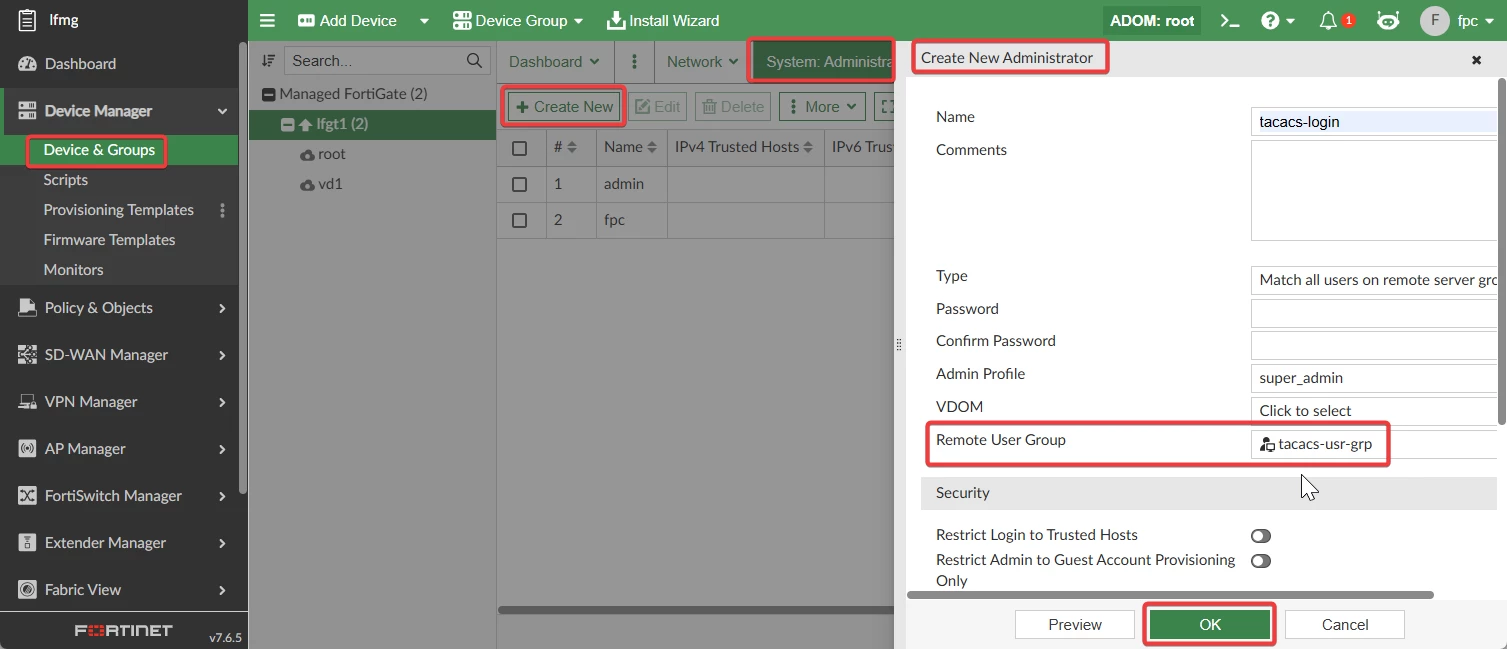The height and width of the screenshot is (649, 1507).
Task: Open Monitors in Device Manager
Action: click(73, 270)
